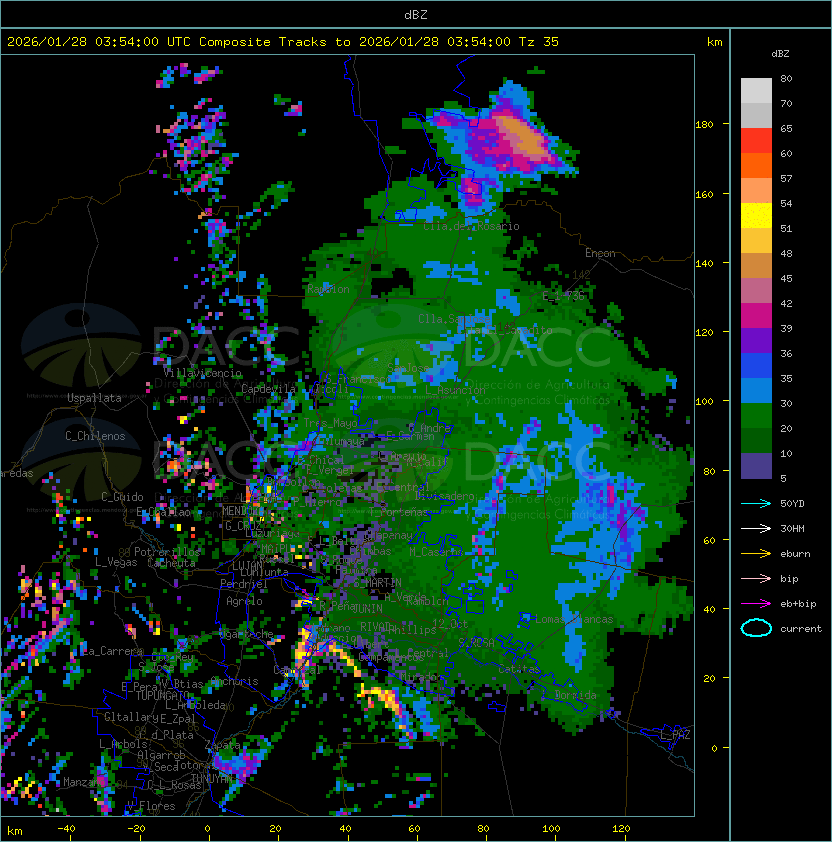
Task: Click the 'Cacheuta' map label
Action: [x=171, y=563]
